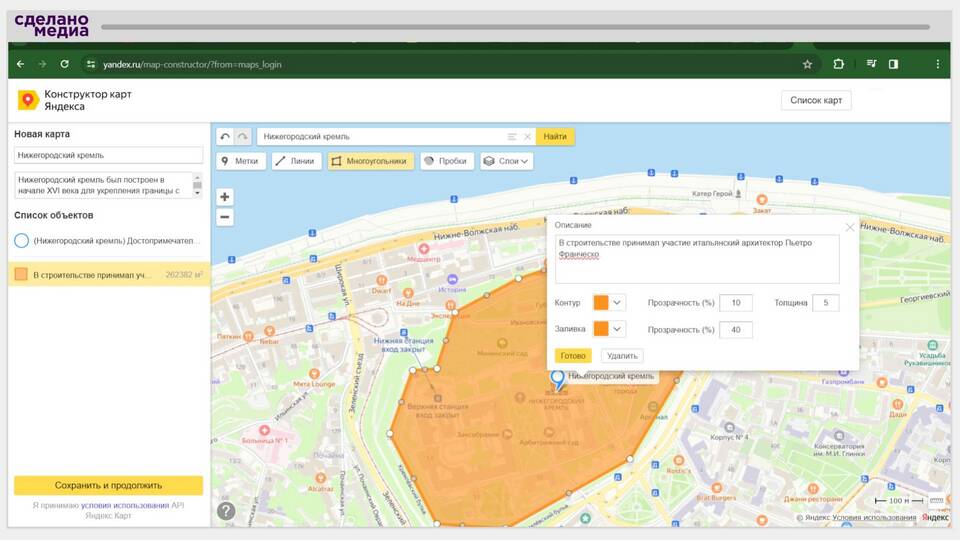Undo the last map action
The image size is (960, 540).
(225, 137)
